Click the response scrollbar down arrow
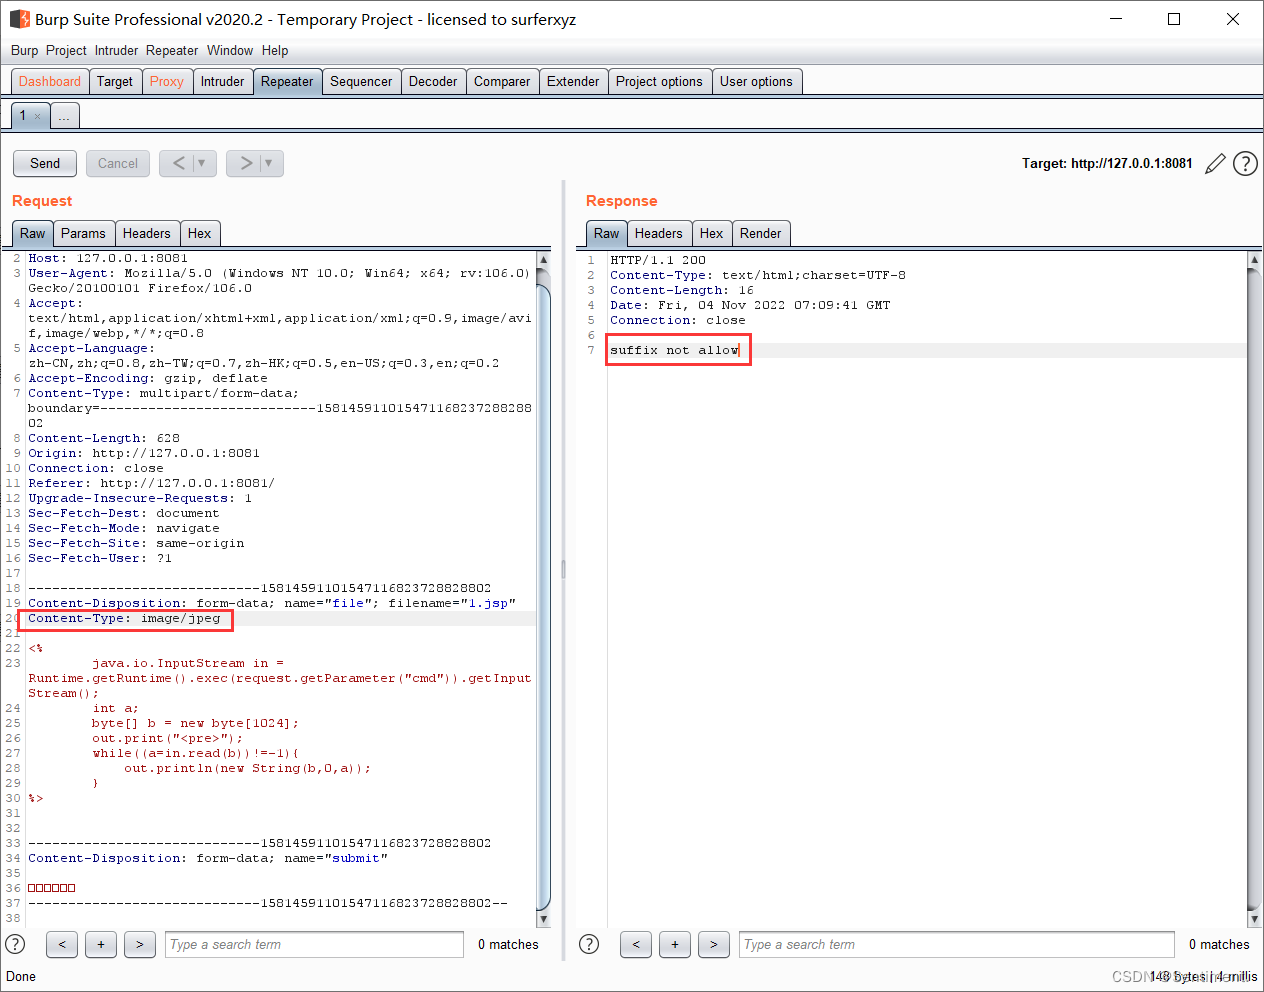The image size is (1264, 992). pos(1254,918)
